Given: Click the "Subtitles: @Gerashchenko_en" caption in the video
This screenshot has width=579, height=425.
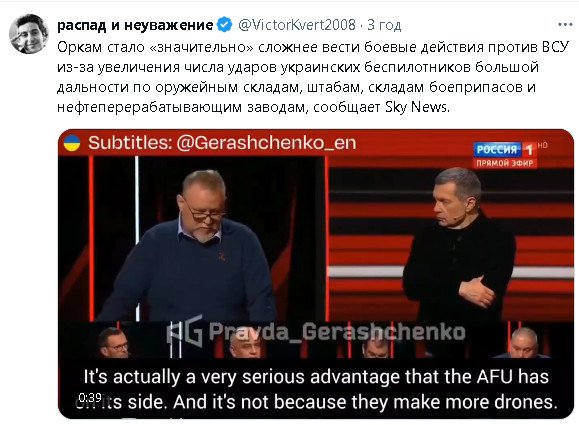Looking at the screenshot, I should click(x=222, y=143).
